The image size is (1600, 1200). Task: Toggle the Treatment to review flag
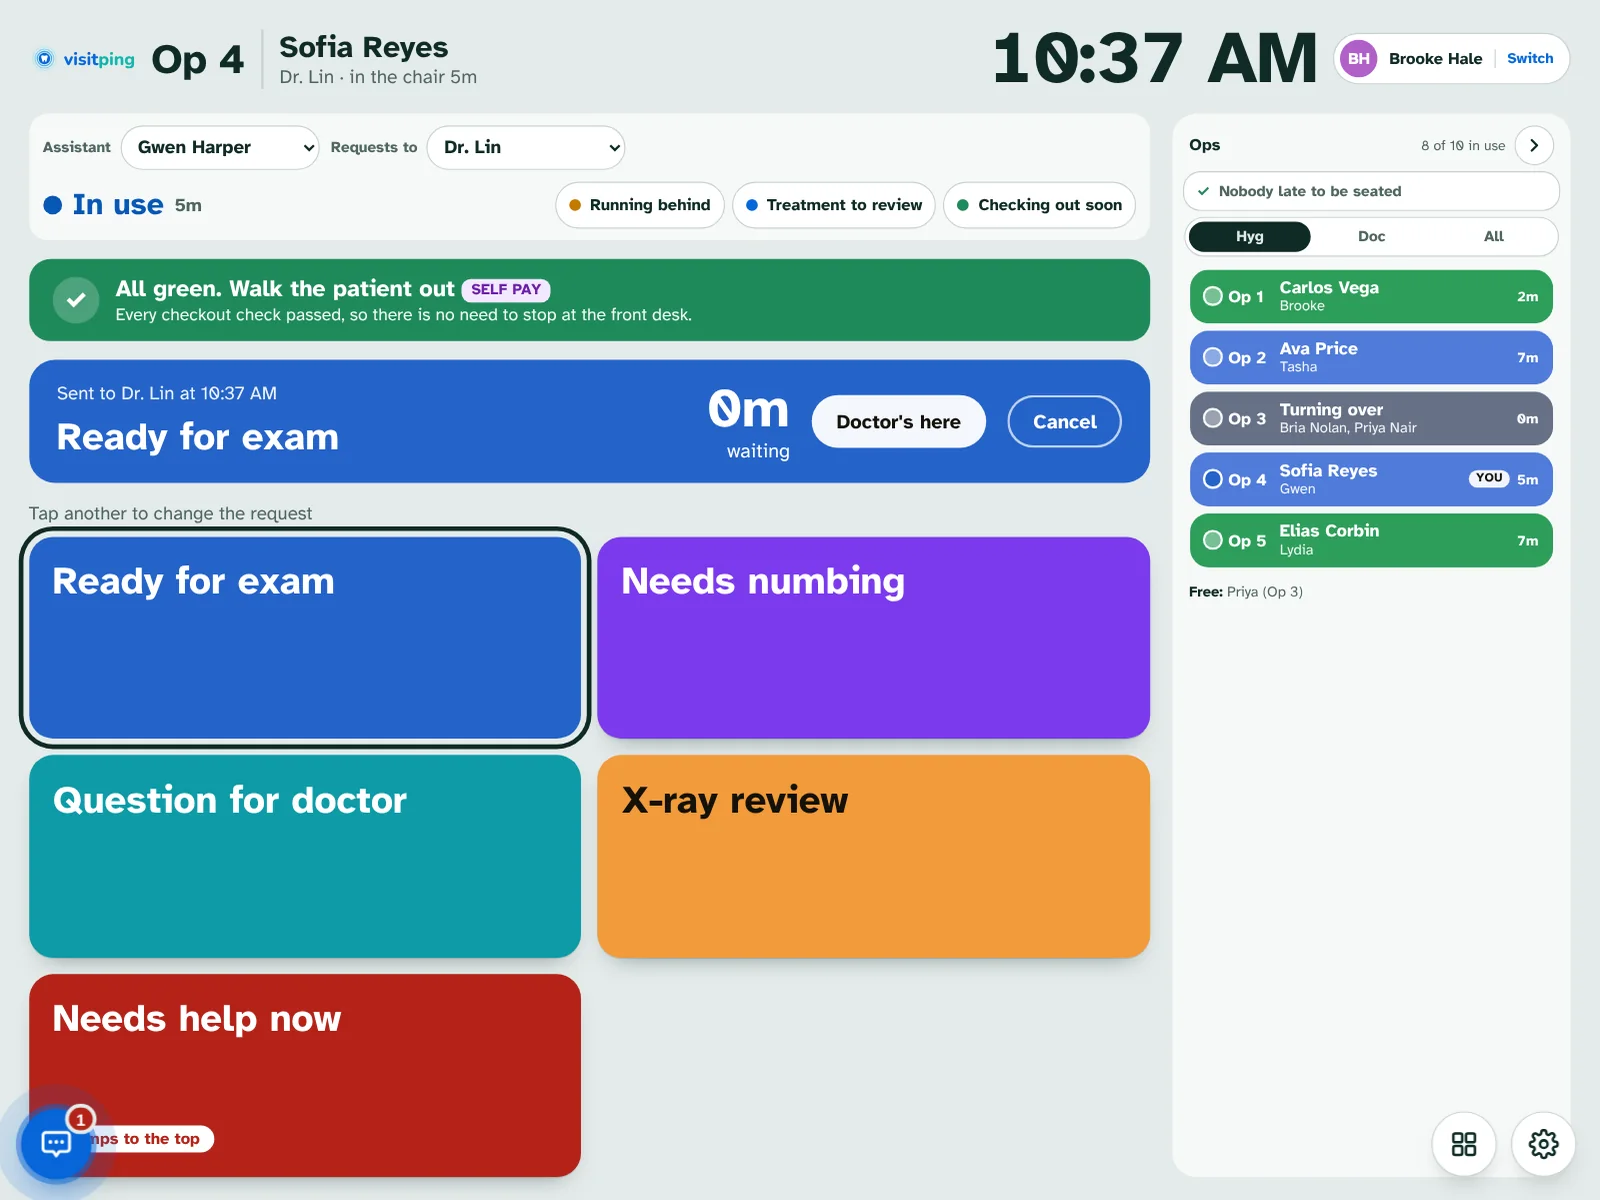[834, 205]
